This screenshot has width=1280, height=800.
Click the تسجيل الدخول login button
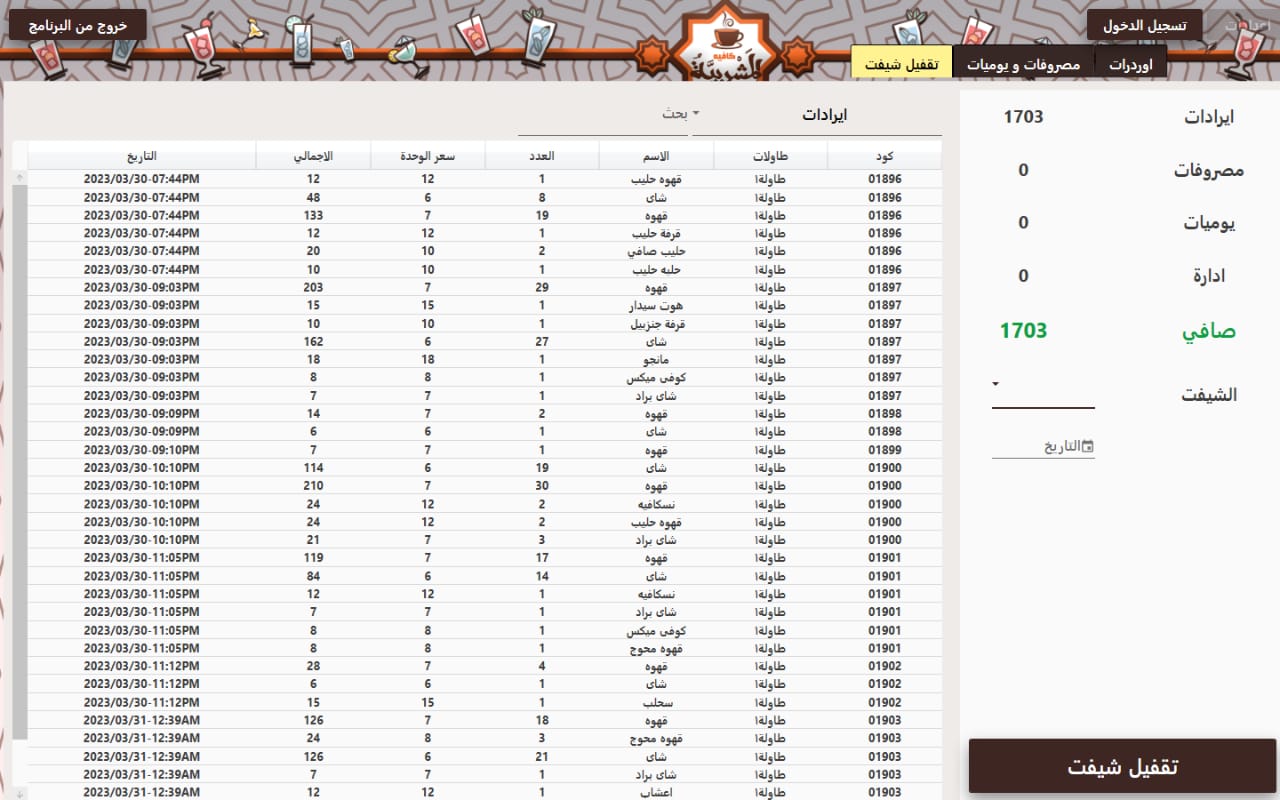pyautogui.click(x=1144, y=24)
